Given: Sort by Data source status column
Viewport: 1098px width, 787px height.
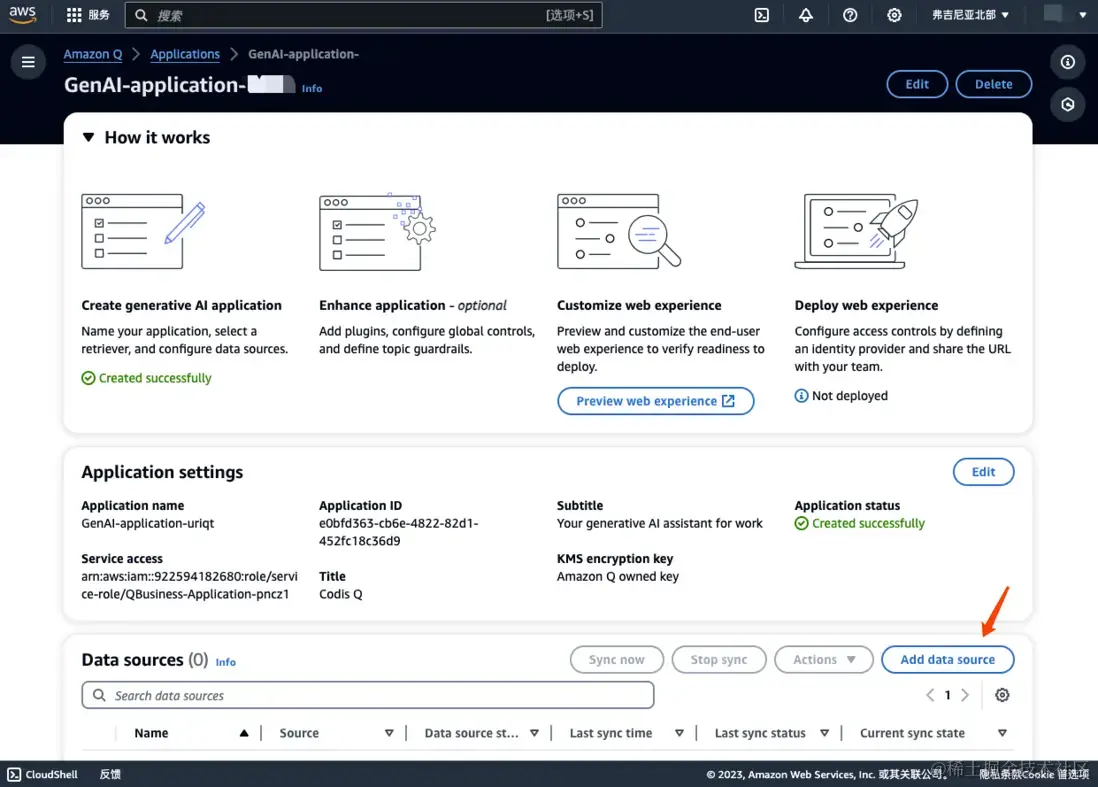Looking at the screenshot, I should pos(534,733).
